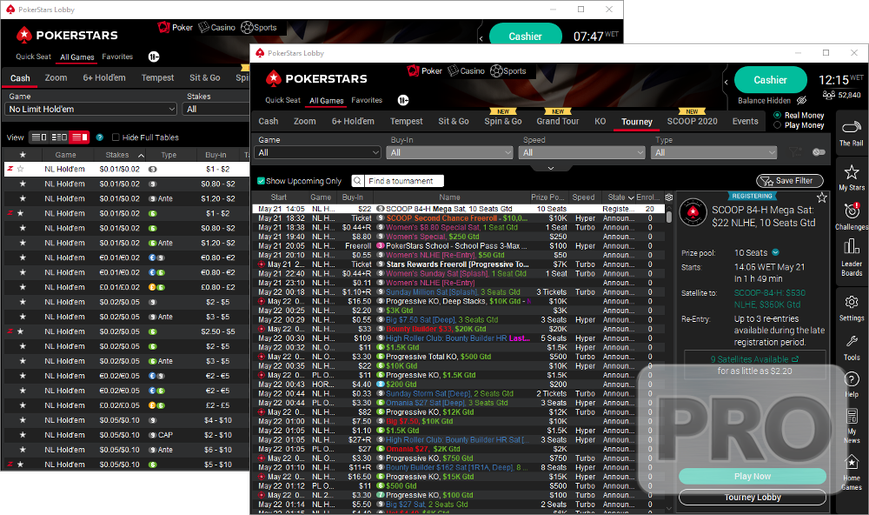Select the Play Money radio button

point(777,125)
